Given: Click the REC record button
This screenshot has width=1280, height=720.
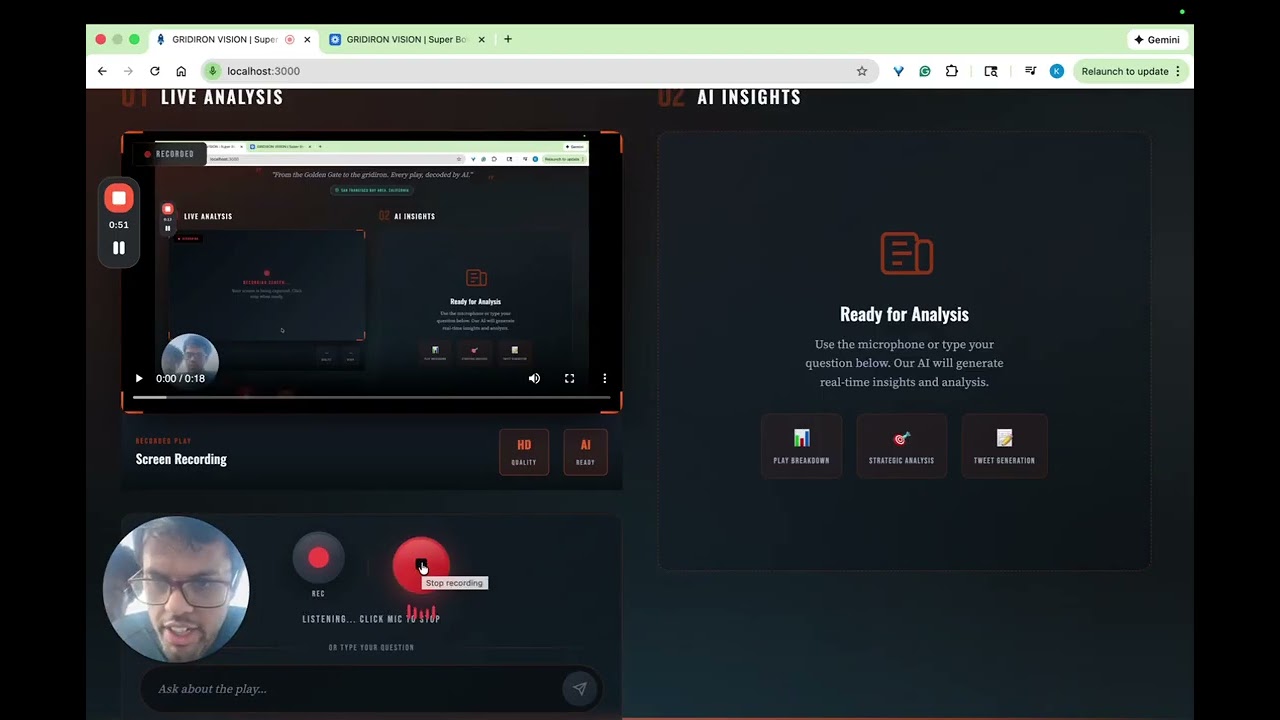Looking at the screenshot, I should tap(318, 558).
